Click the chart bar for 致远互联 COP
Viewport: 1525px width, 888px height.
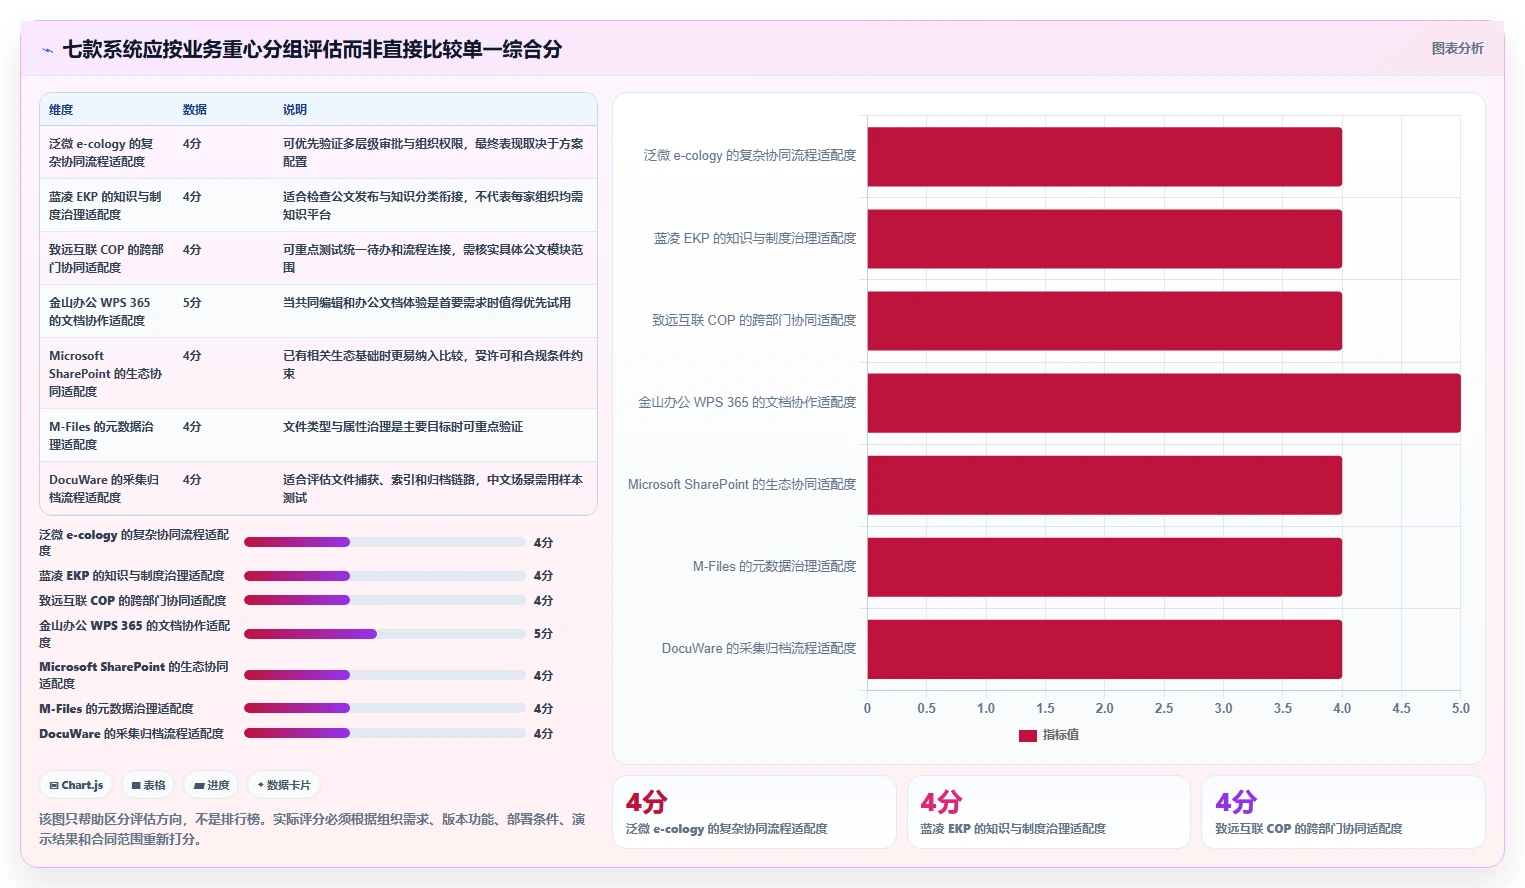point(1104,321)
